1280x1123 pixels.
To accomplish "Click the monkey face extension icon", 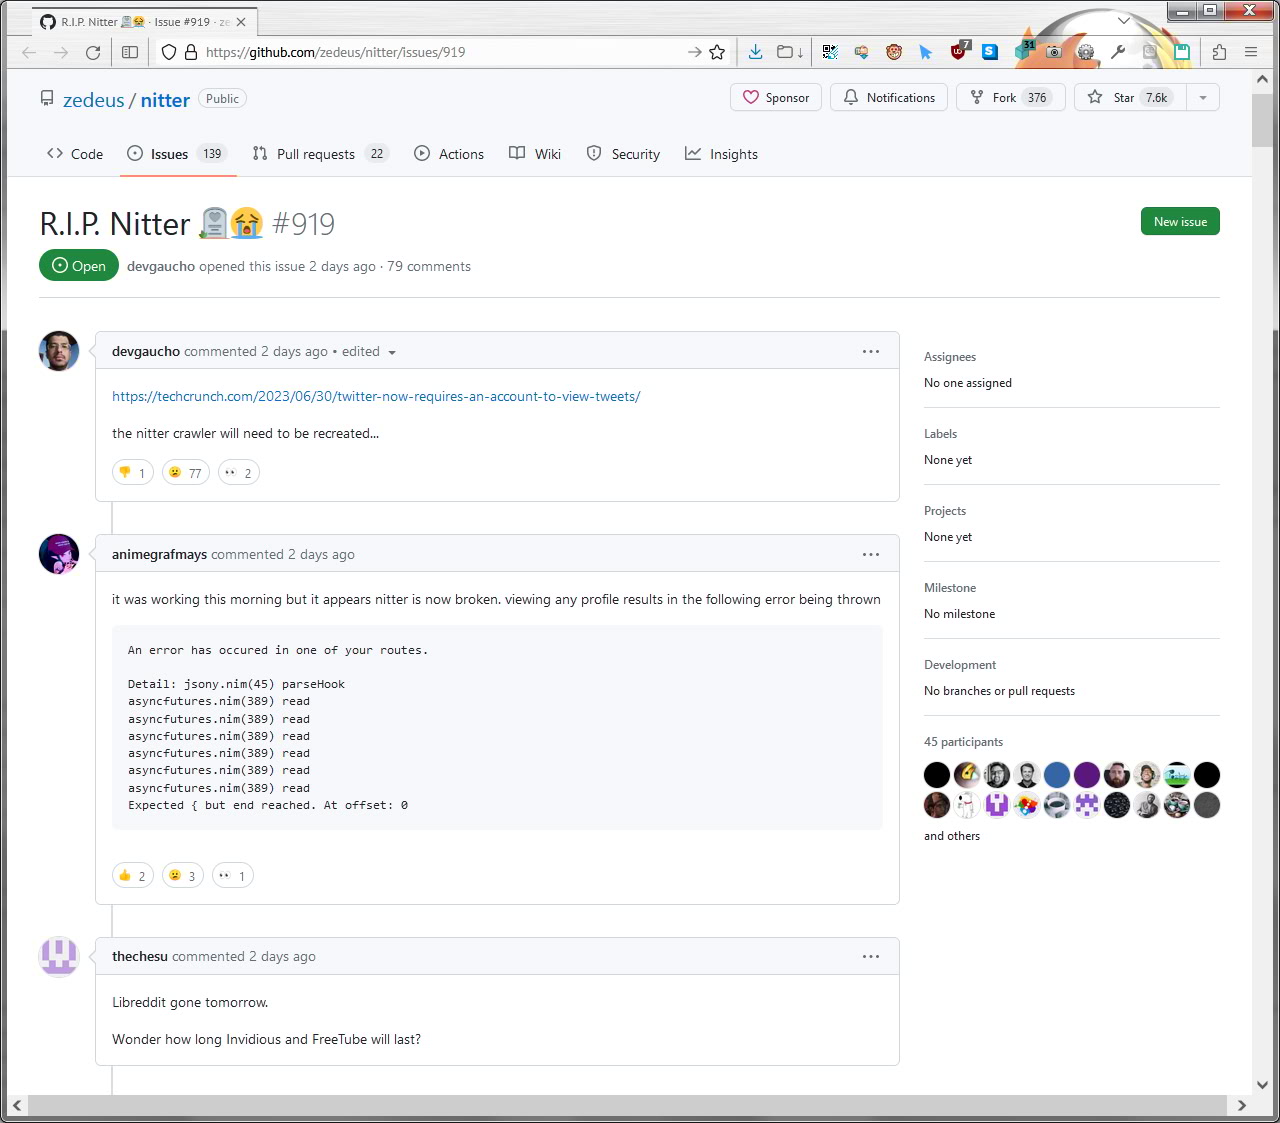I will pyautogui.click(x=894, y=52).
